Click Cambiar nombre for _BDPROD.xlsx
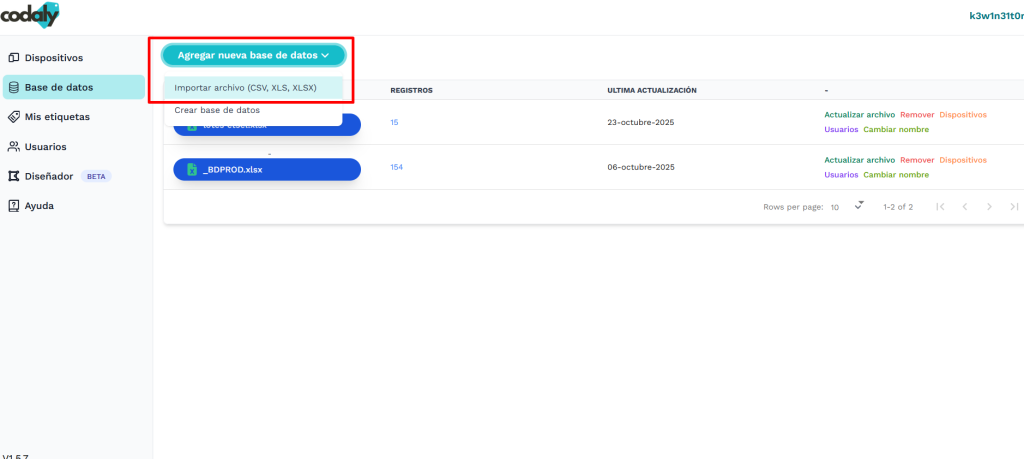The image size is (1024, 459). 893,175
